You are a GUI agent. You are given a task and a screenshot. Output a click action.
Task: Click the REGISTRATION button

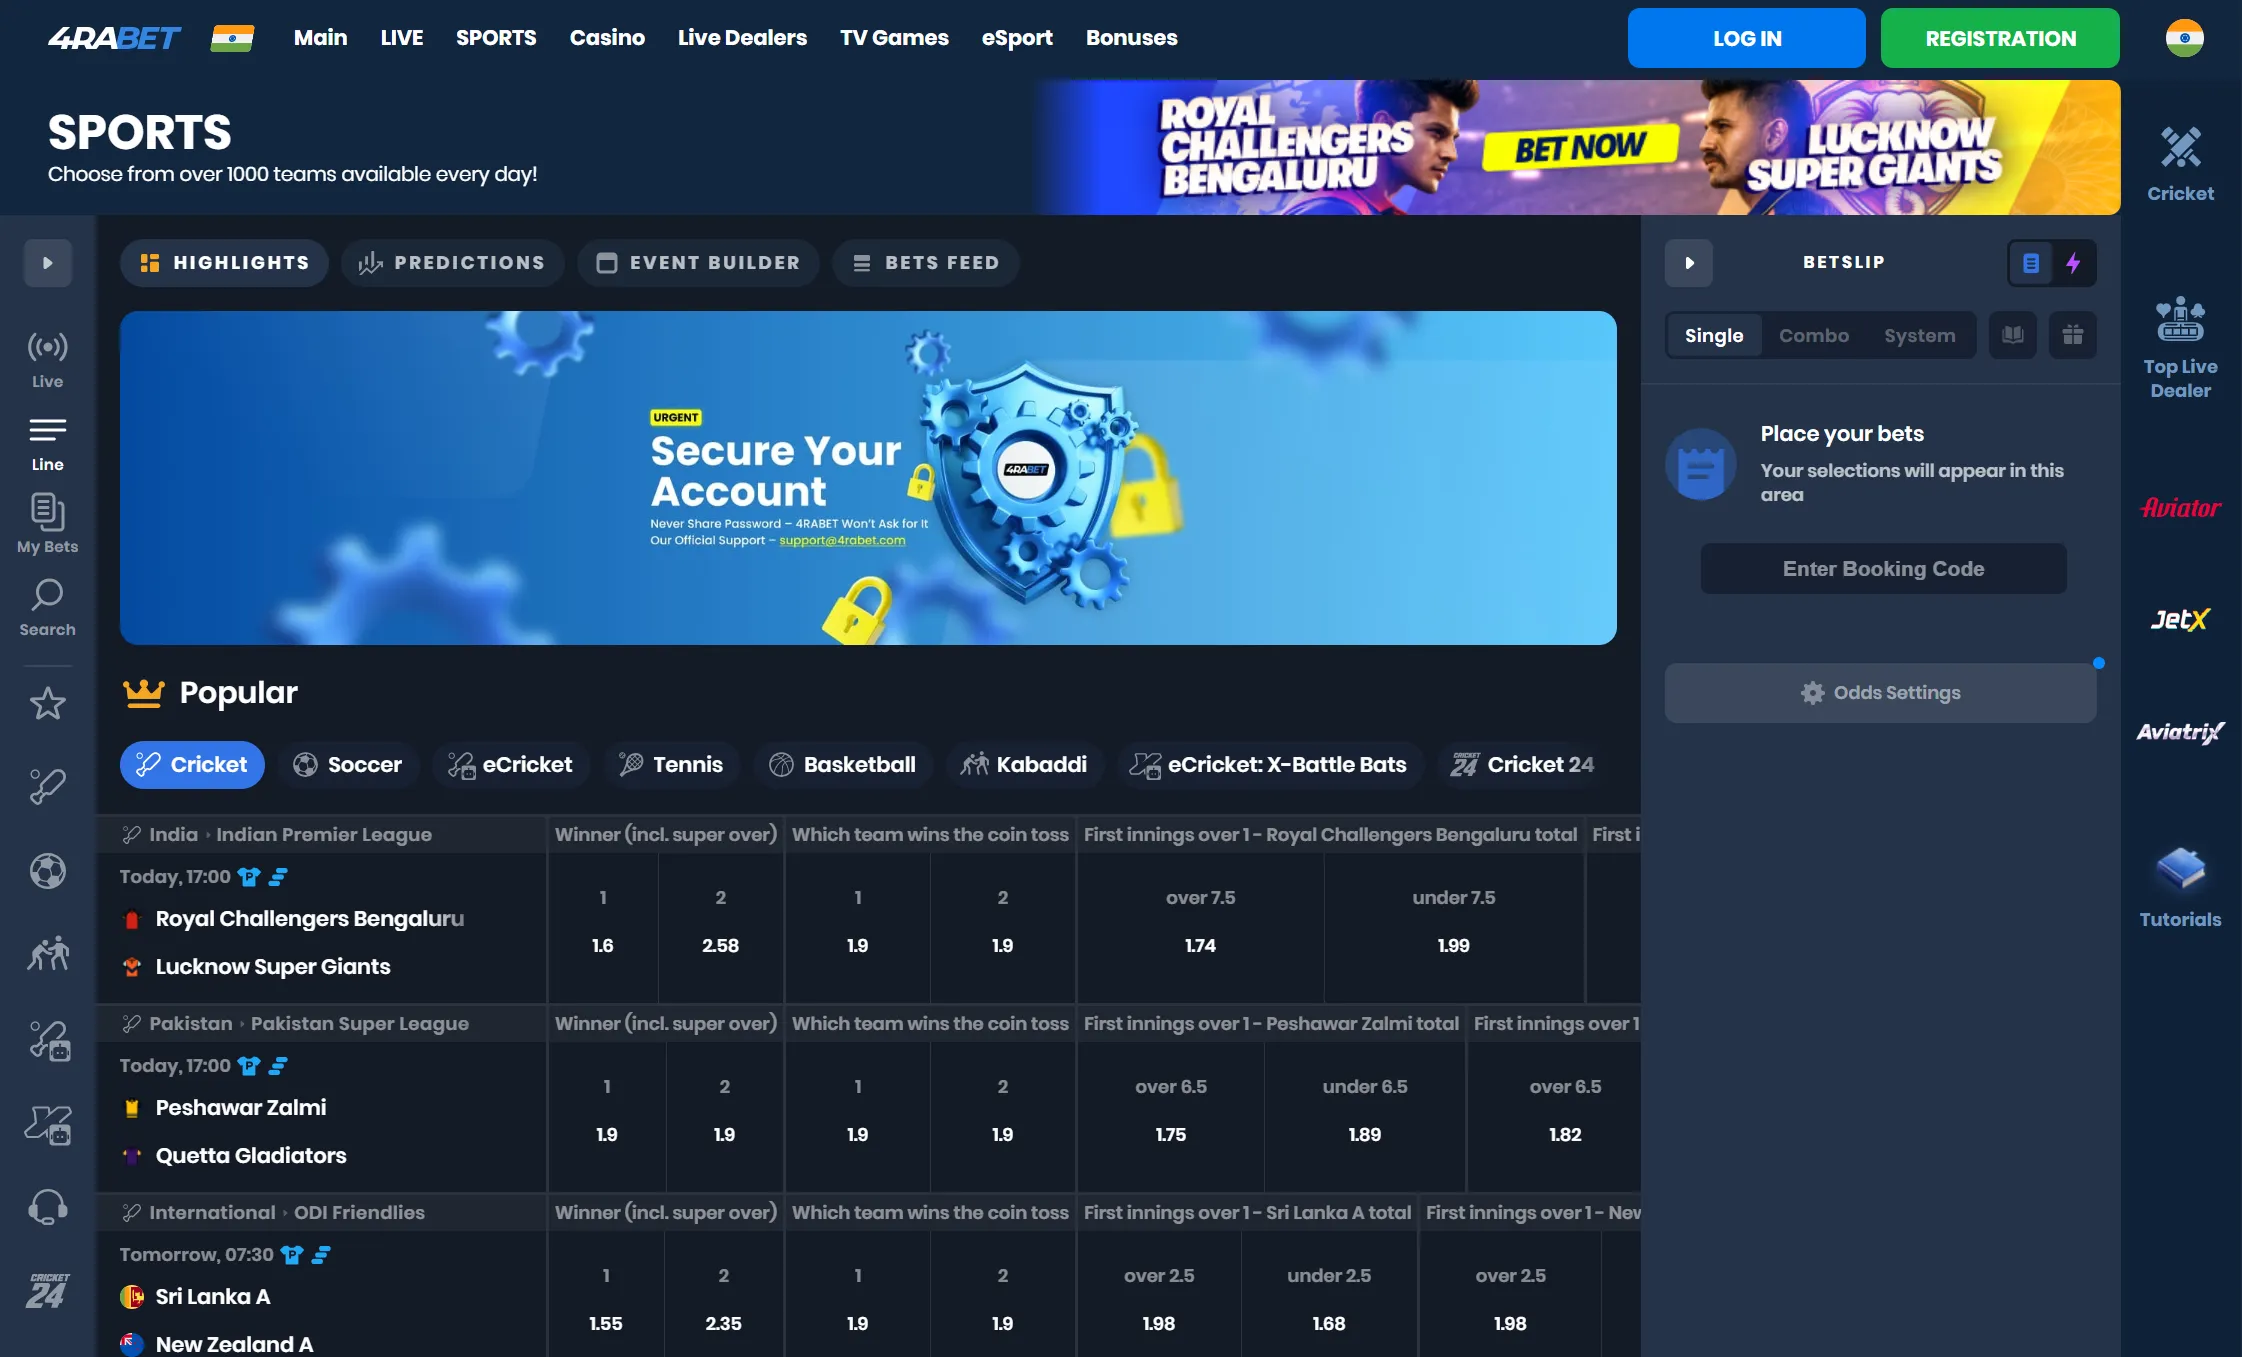2000,38
